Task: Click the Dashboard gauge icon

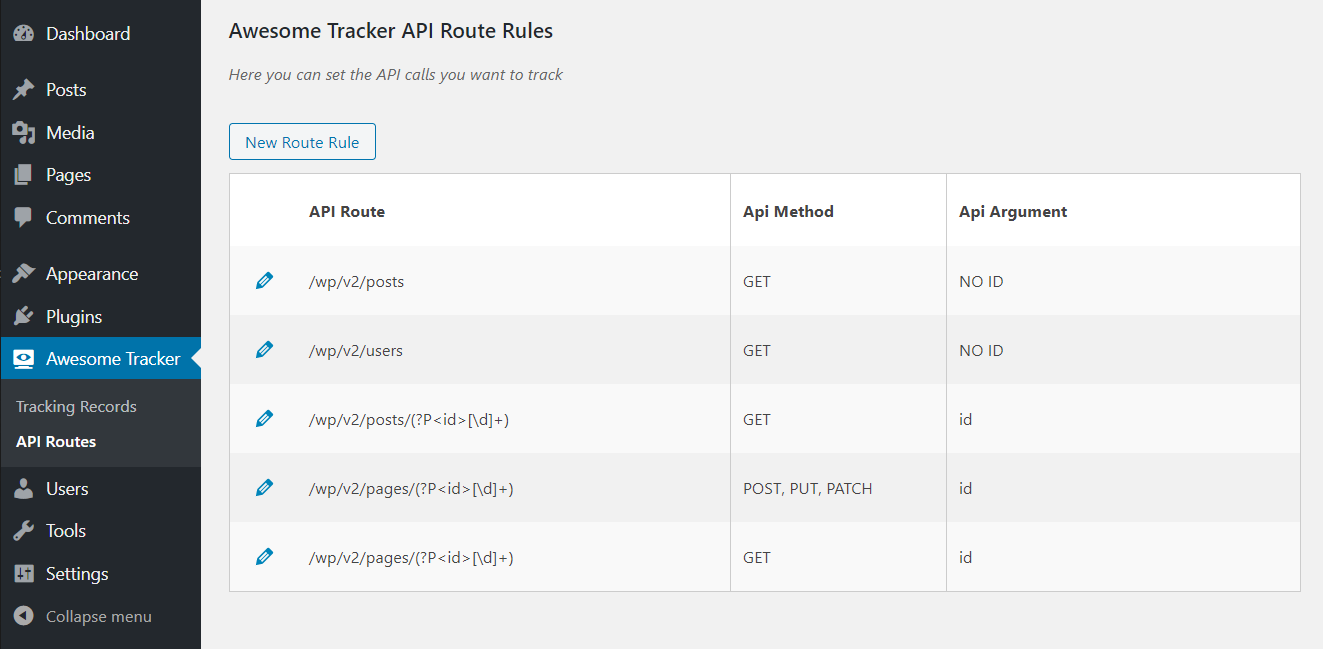Action: click(x=24, y=34)
